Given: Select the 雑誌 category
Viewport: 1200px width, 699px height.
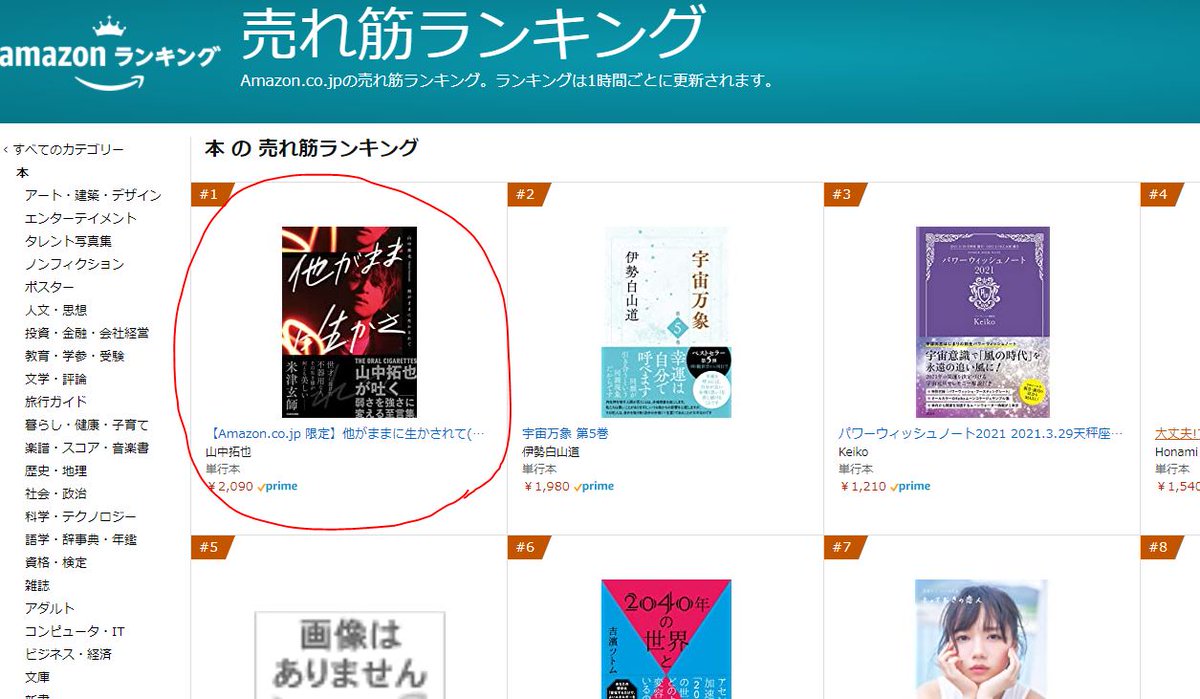Looking at the screenshot, I should click(x=37, y=585).
